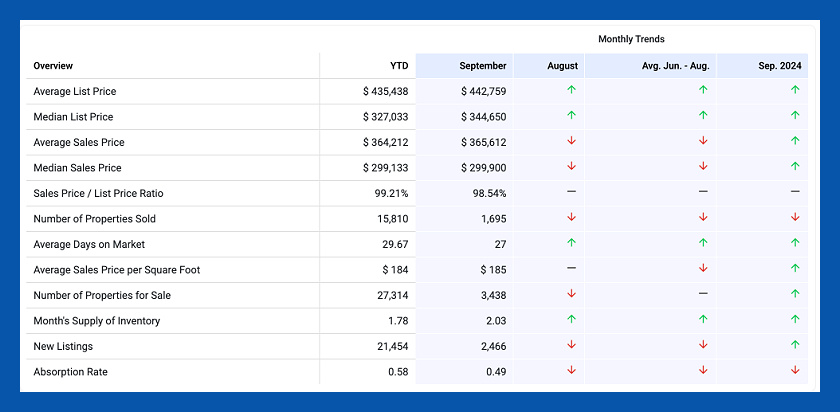Click Avg. Jun. - Aug. dash for Properties for Sale
Viewport: 840px width, 412px height.
[x=703, y=294]
